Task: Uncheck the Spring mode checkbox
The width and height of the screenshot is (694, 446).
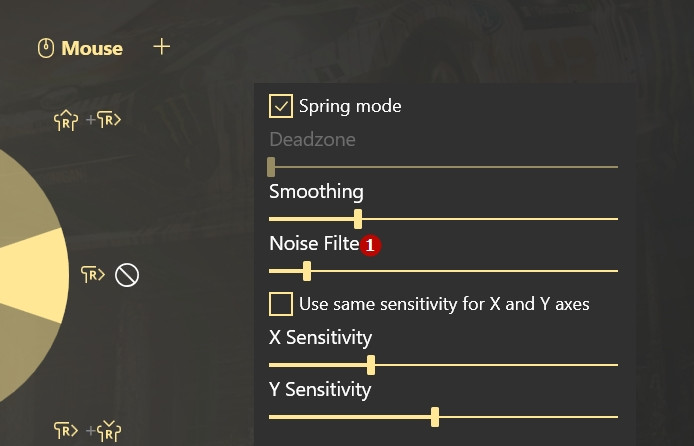Action: [281, 106]
